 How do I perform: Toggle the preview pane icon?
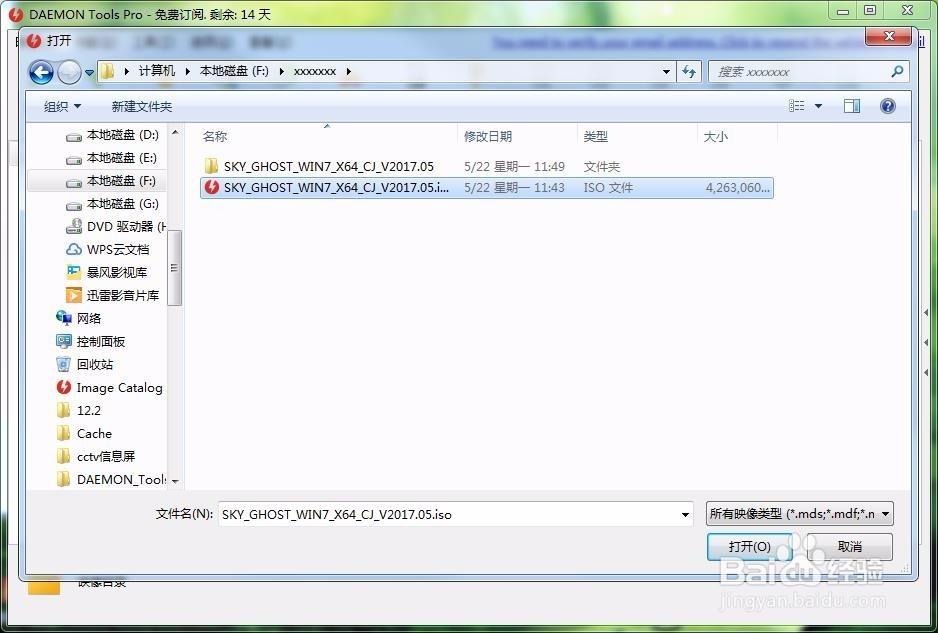coord(852,106)
